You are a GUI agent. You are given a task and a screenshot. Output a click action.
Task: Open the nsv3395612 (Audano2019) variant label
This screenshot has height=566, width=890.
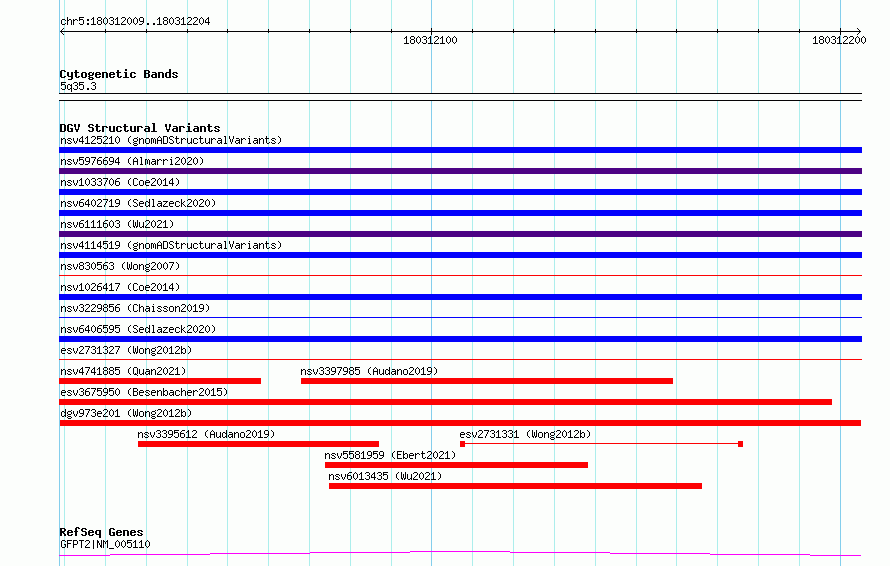click(x=206, y=434)
